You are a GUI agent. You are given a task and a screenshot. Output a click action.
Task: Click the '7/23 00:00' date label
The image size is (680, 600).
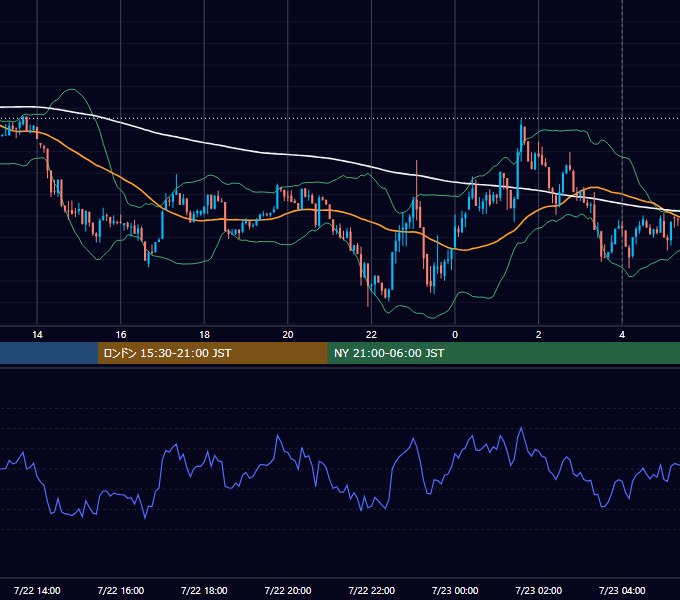click(455, 590)
